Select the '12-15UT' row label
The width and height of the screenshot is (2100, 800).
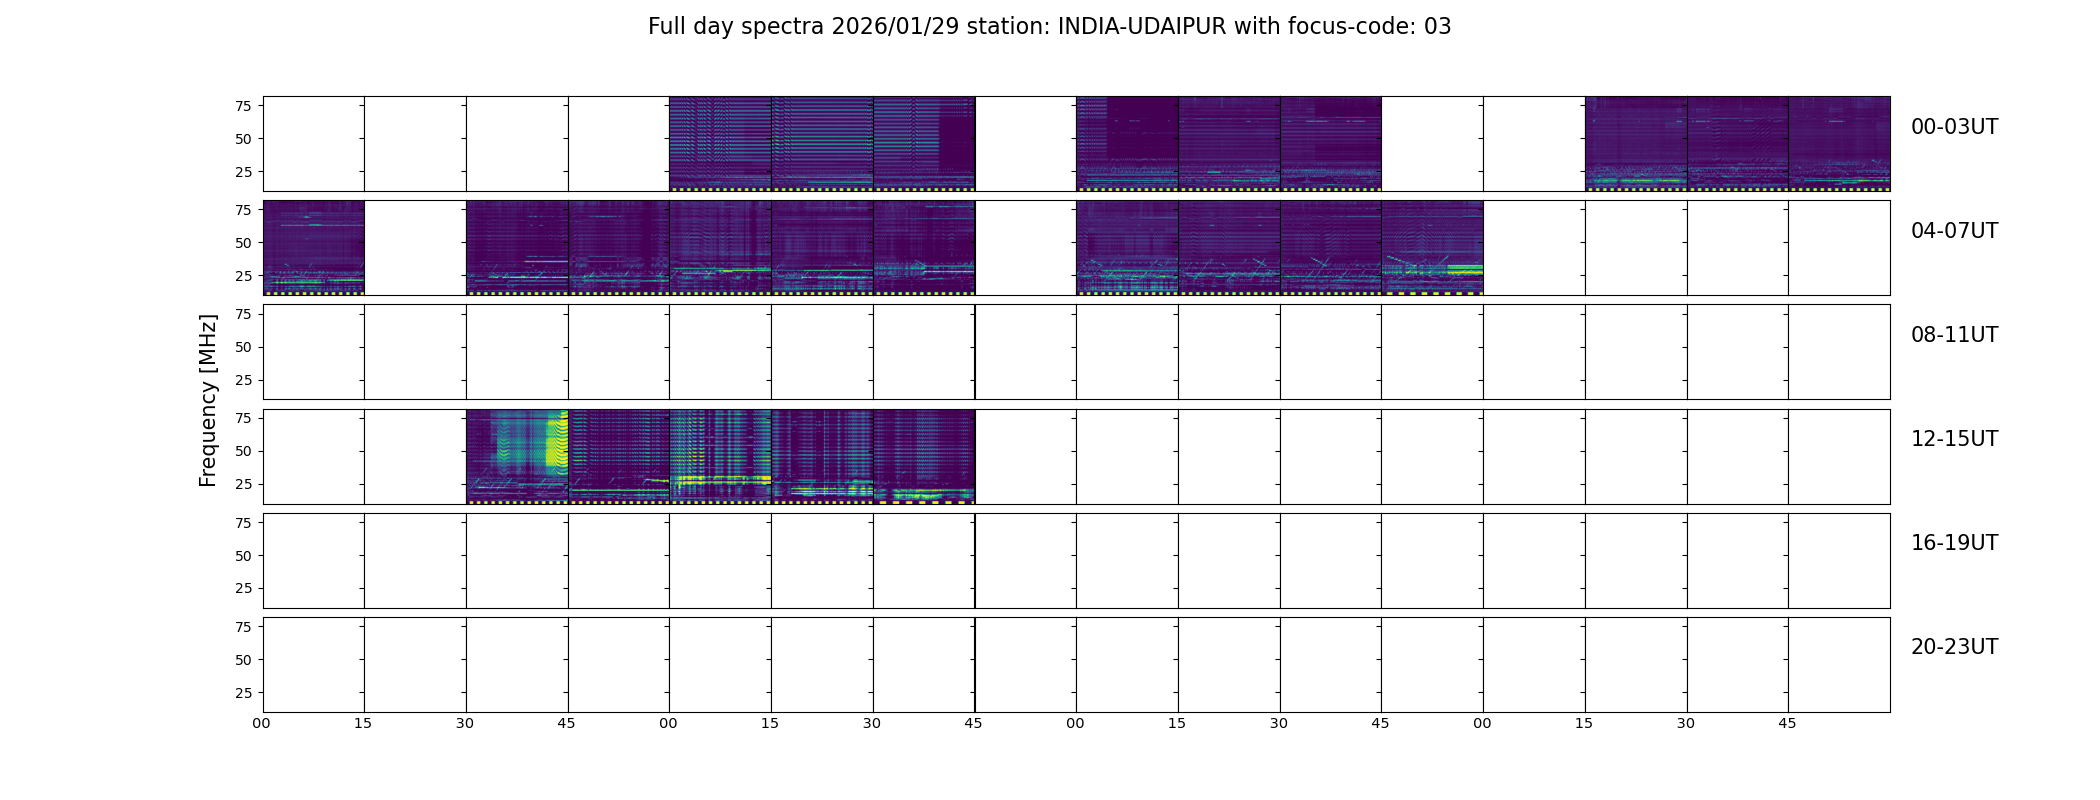[1954, 439]
